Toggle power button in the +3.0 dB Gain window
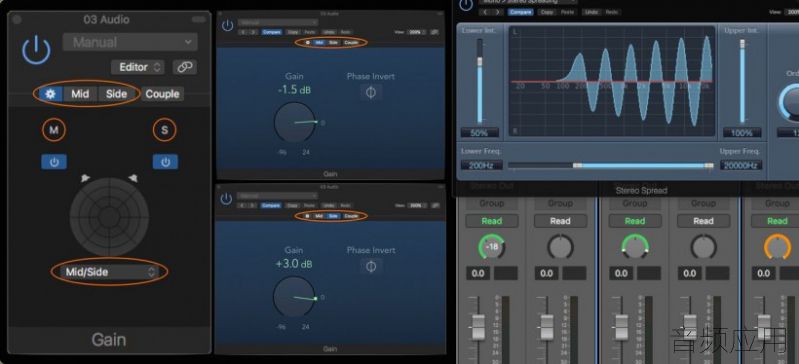 point(226,198)
